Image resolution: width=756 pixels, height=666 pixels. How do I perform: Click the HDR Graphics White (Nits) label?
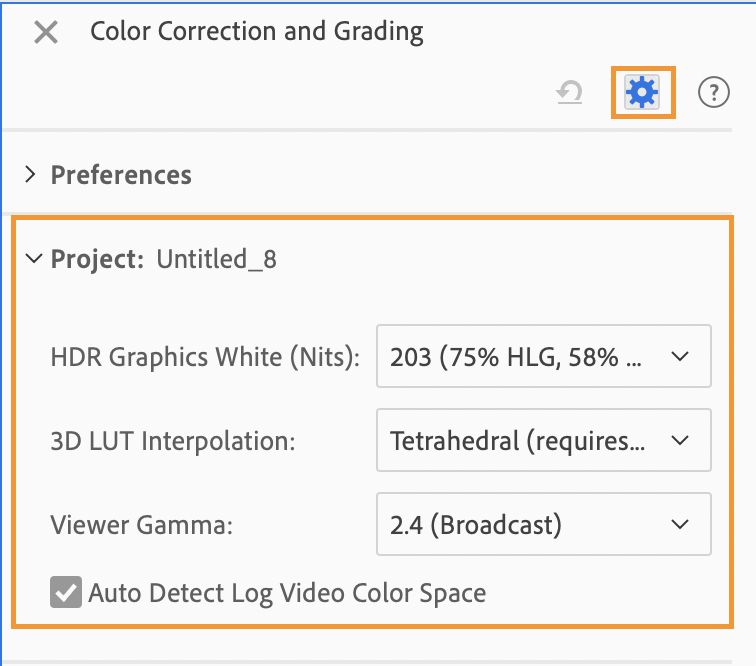coord(205,356)
